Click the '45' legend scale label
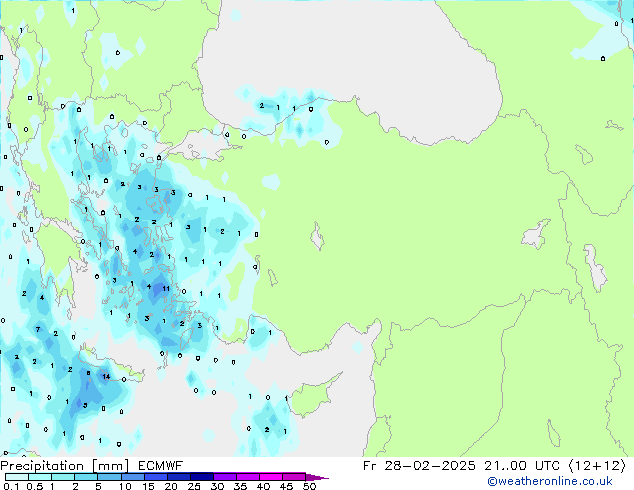634x490 pixels. coord(286,486)
